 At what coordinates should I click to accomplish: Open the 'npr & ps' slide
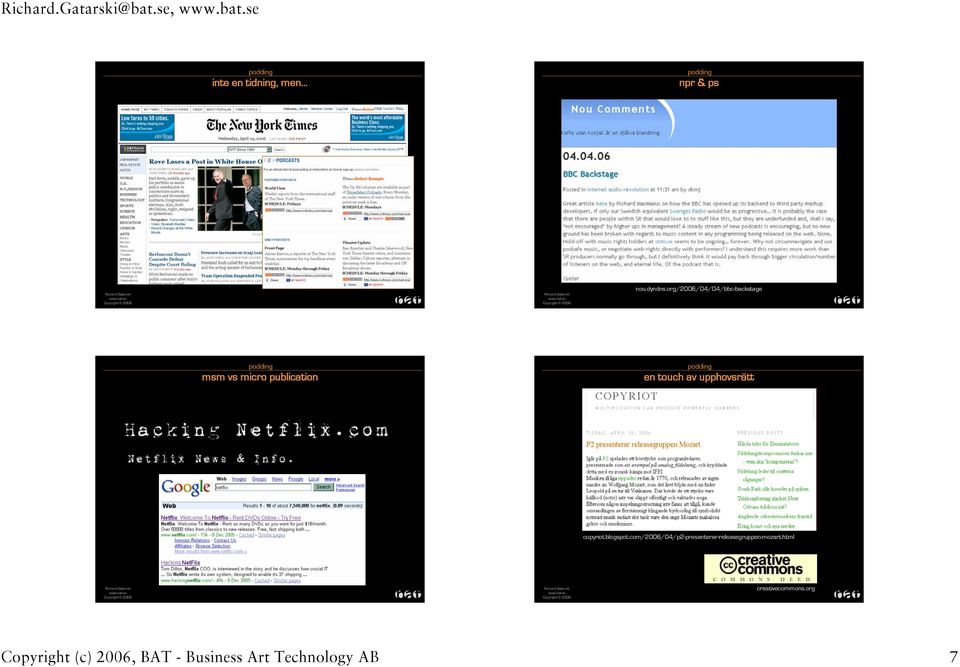699,184
